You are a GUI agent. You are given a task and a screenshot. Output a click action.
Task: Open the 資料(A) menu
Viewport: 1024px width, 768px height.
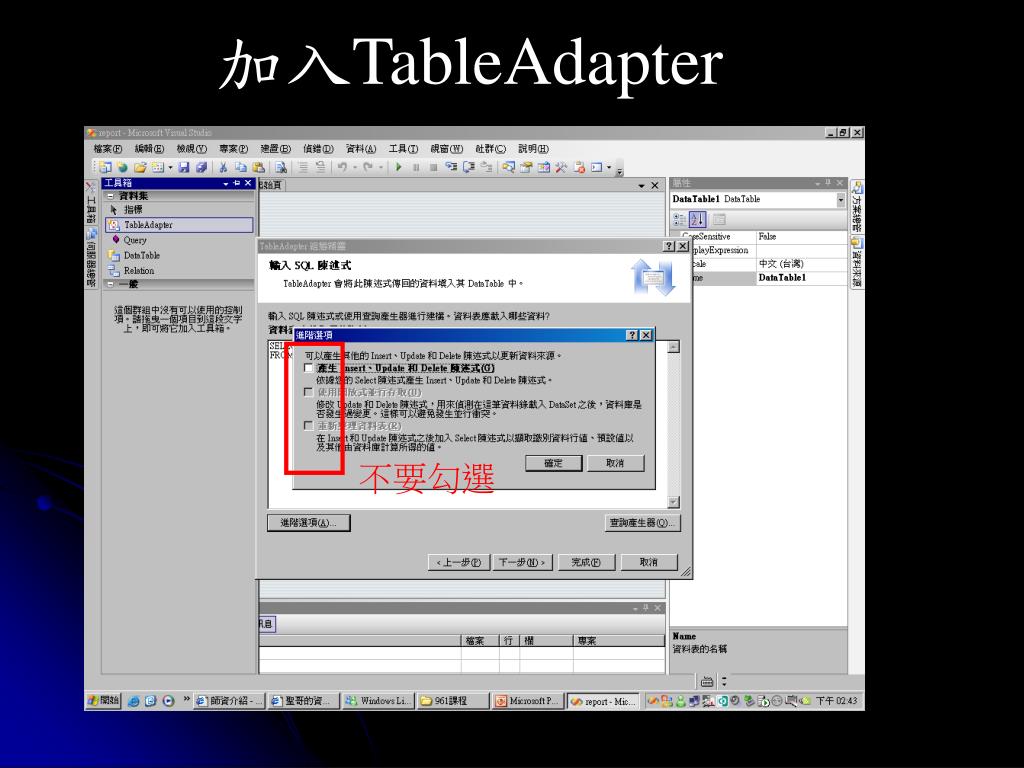coord(361,150)
